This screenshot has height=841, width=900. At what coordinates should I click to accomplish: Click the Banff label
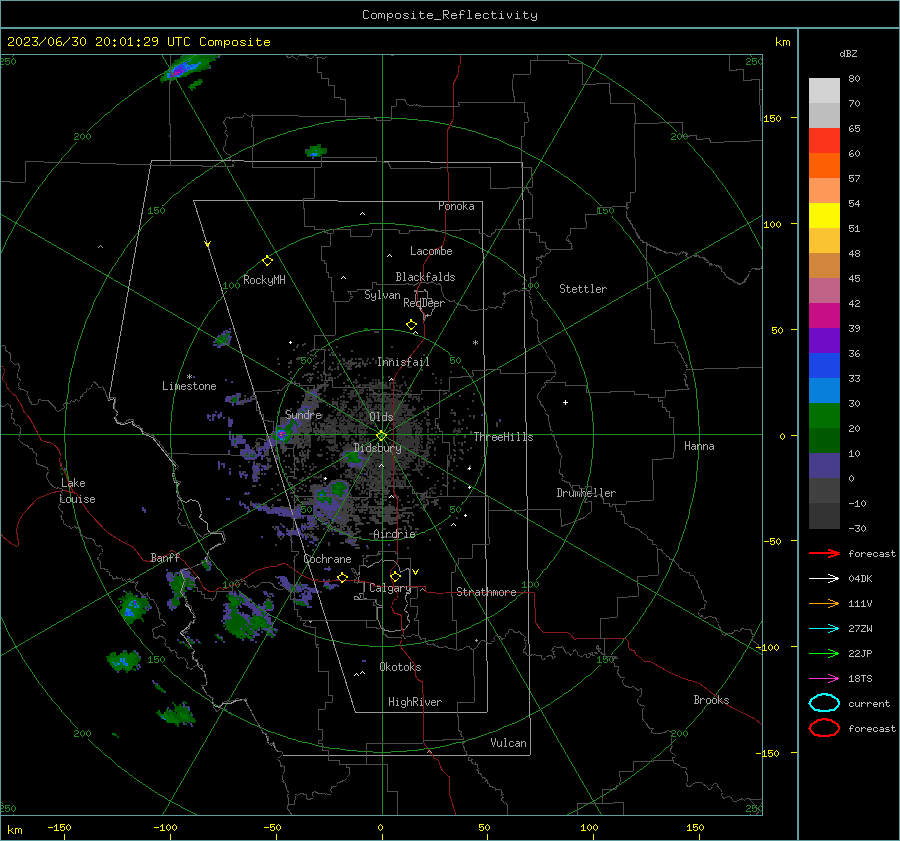point(165,558)
